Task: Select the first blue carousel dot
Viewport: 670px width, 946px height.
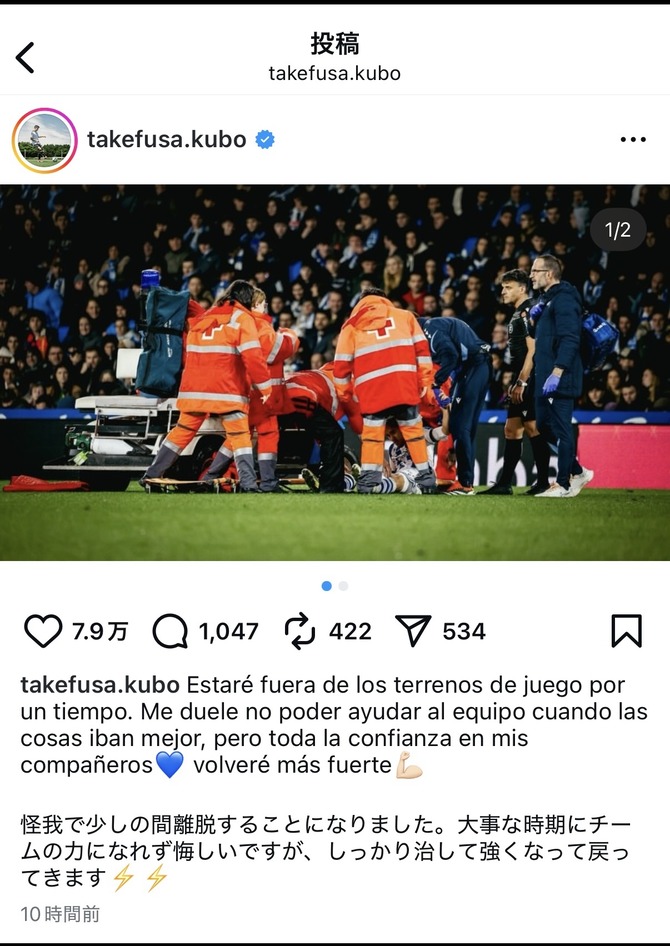Action: [327, 586]
